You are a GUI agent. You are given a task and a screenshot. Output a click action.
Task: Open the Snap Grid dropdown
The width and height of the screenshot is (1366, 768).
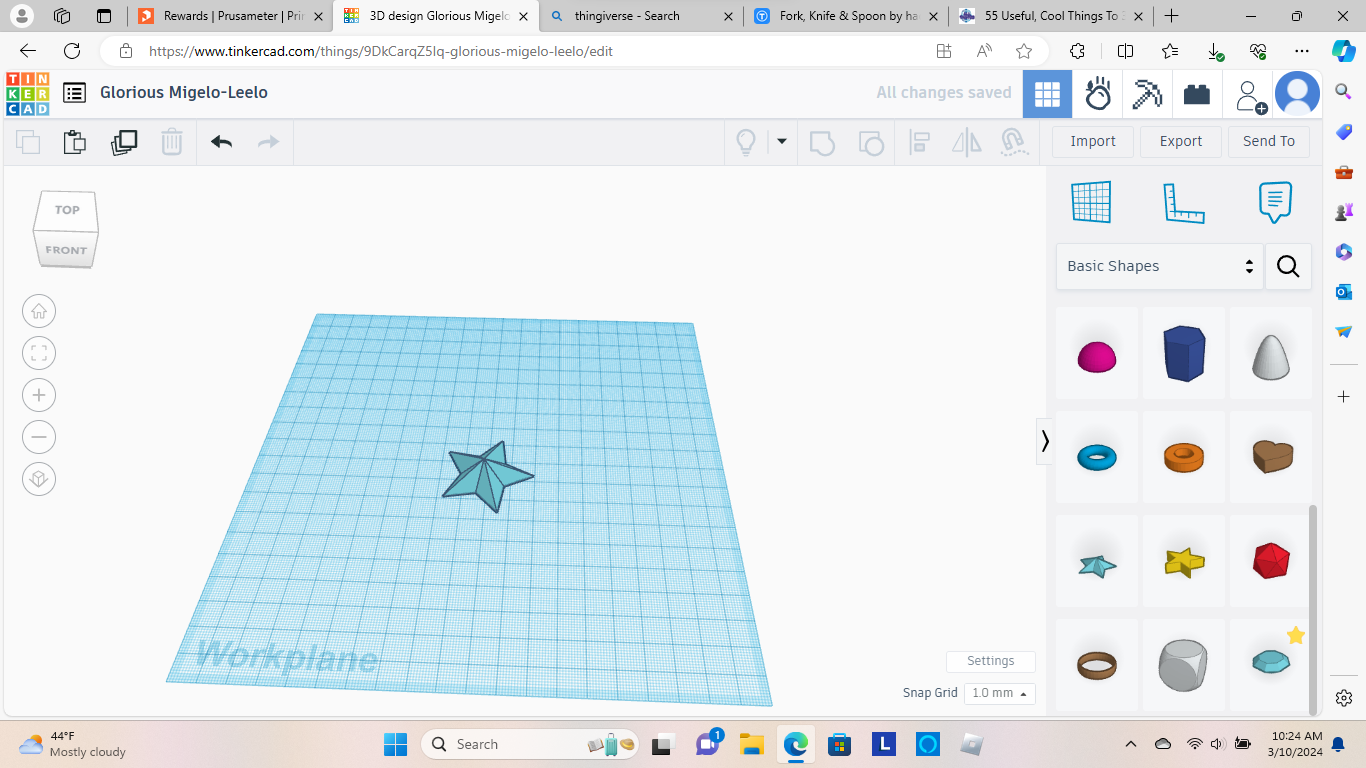point(998,692)
